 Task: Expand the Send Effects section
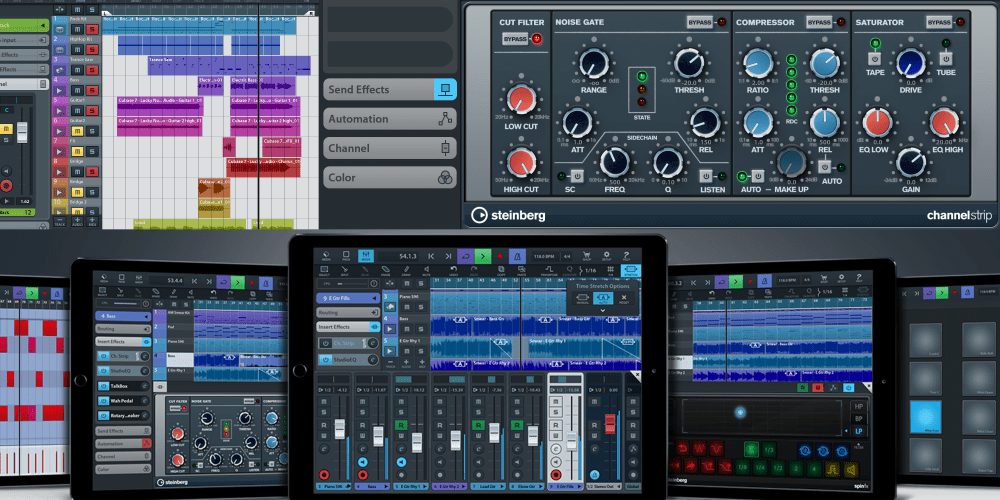coord(389,90)
